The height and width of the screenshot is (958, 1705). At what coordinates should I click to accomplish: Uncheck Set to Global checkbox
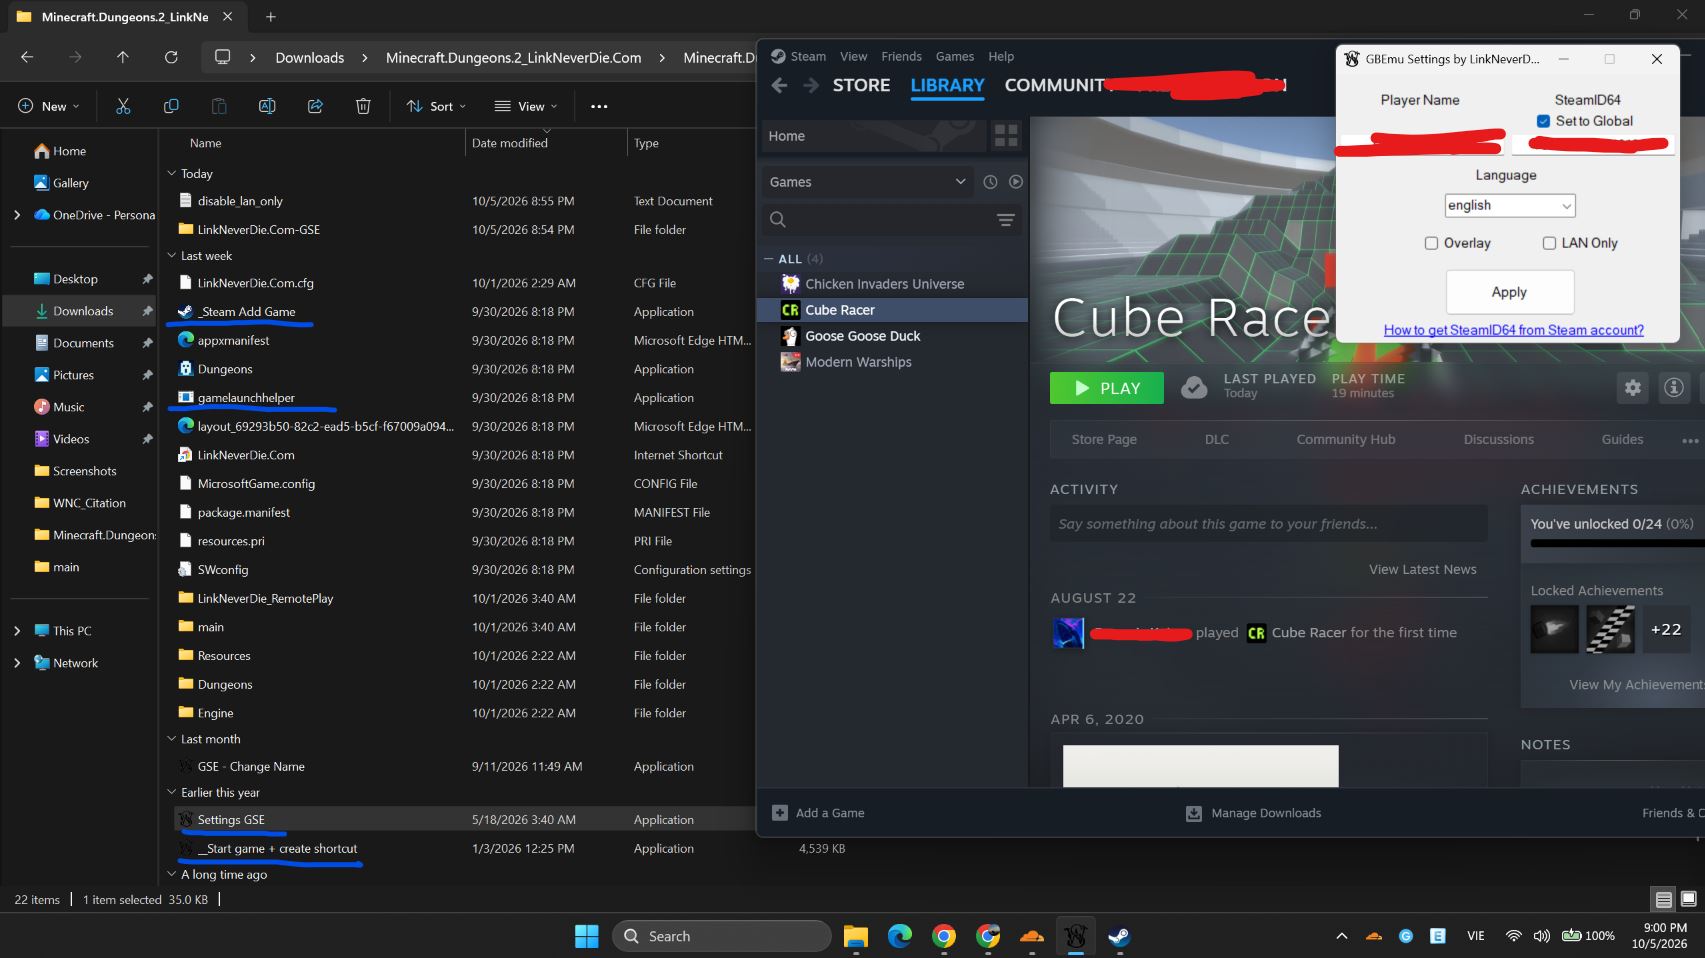(x=1543, y=121)
